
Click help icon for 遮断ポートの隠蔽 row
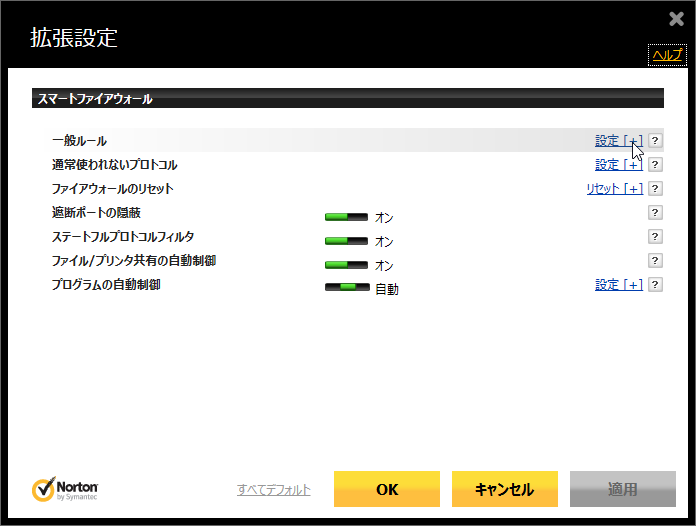click(x=656, y=213)
